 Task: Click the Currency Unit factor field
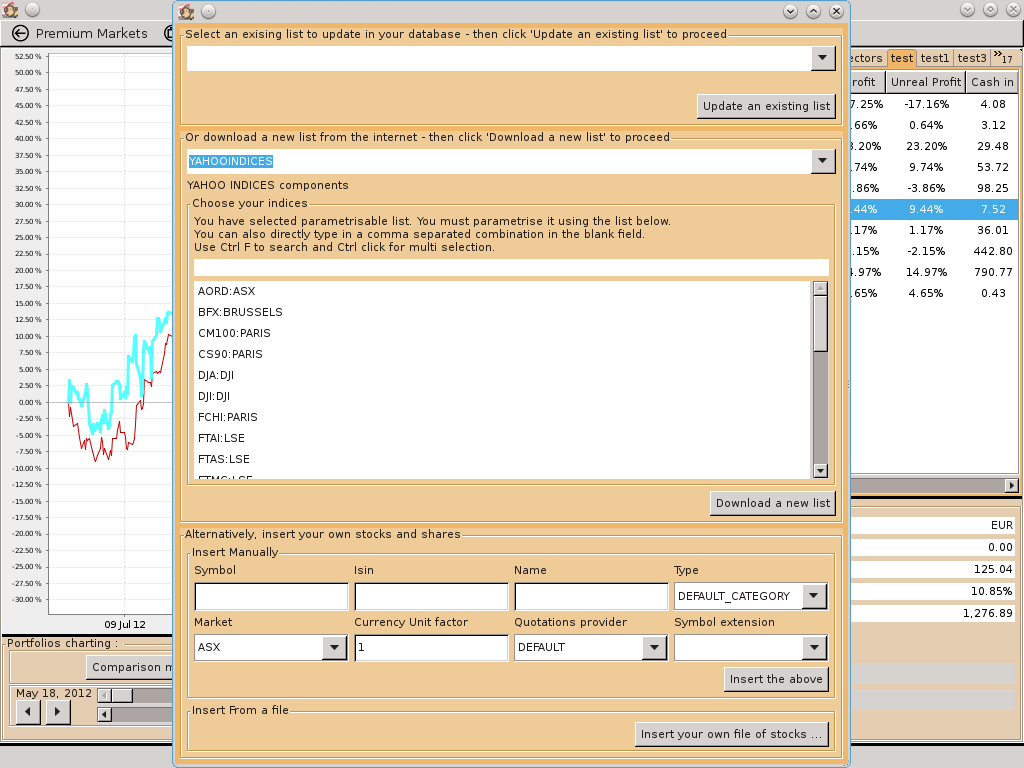[431, 648]
